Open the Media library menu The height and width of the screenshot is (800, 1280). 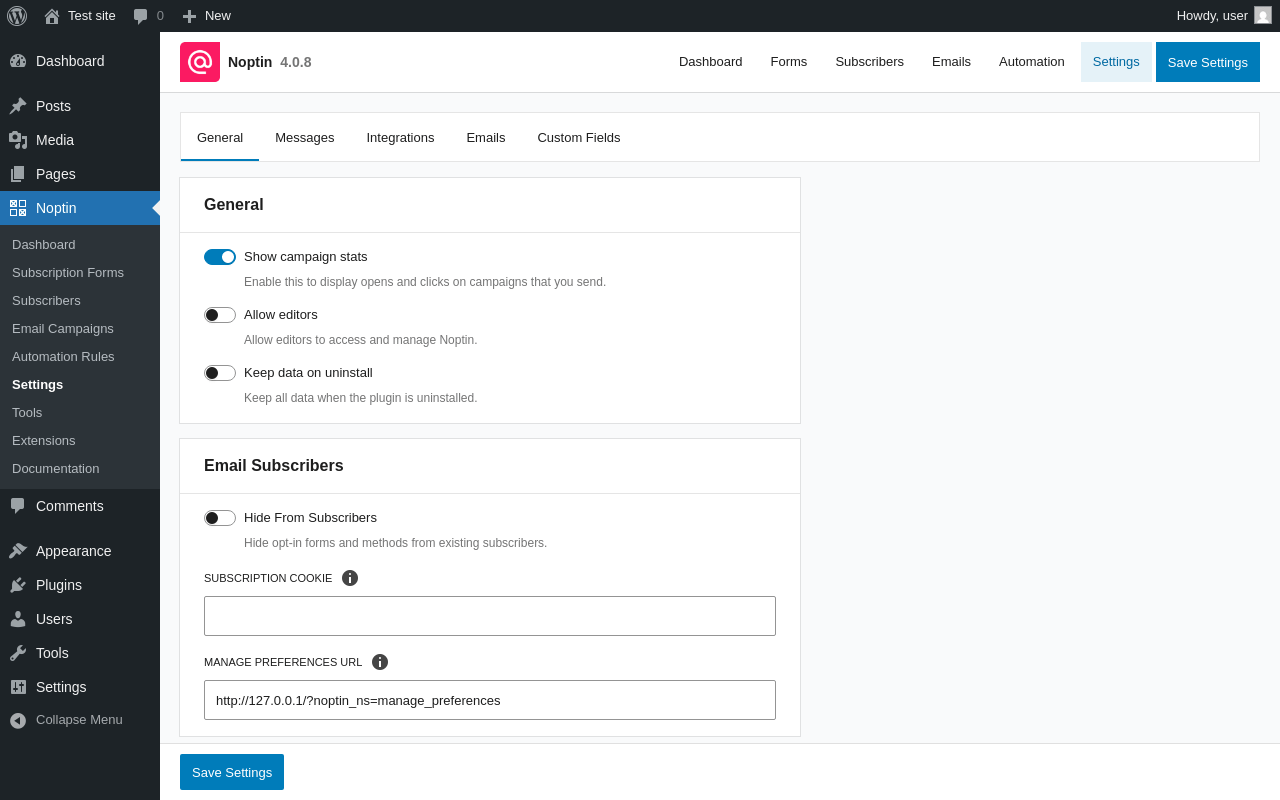(54, 140)
